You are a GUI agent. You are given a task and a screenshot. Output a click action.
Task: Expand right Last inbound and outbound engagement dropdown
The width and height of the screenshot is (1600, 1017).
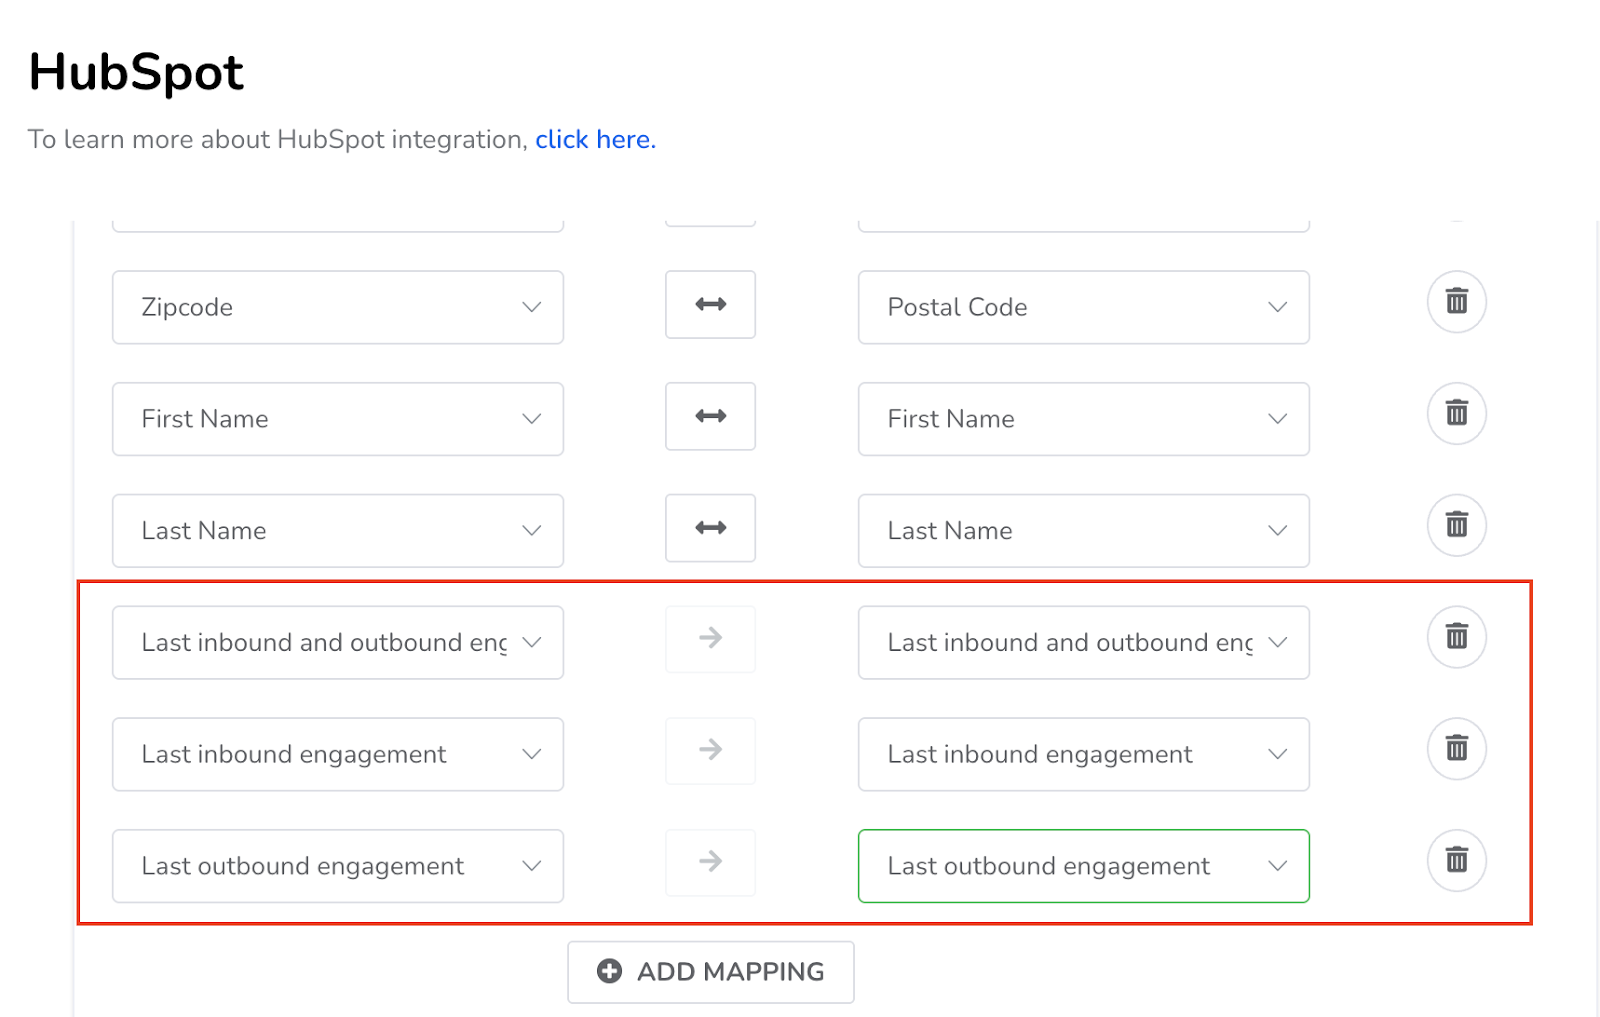click(x=1084, y=643)
